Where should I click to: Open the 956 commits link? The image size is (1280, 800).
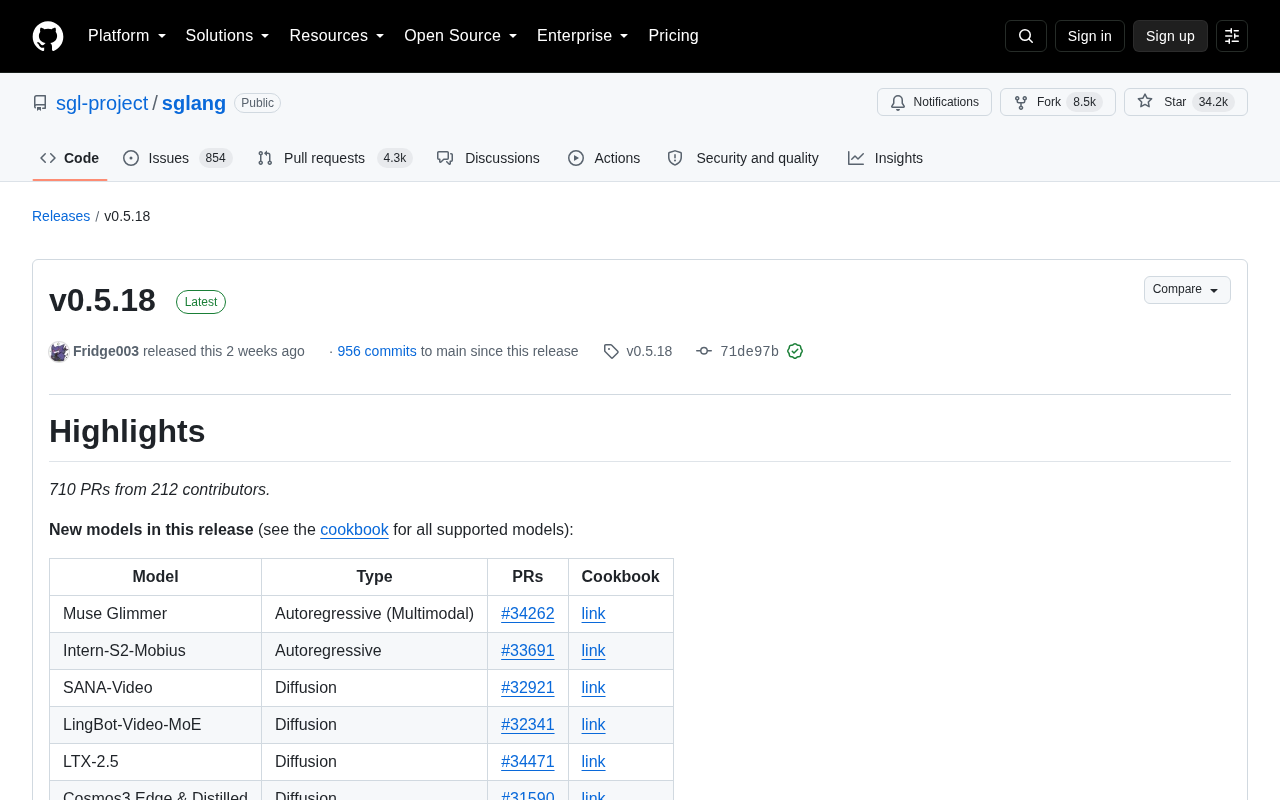[x=377, y=351]
